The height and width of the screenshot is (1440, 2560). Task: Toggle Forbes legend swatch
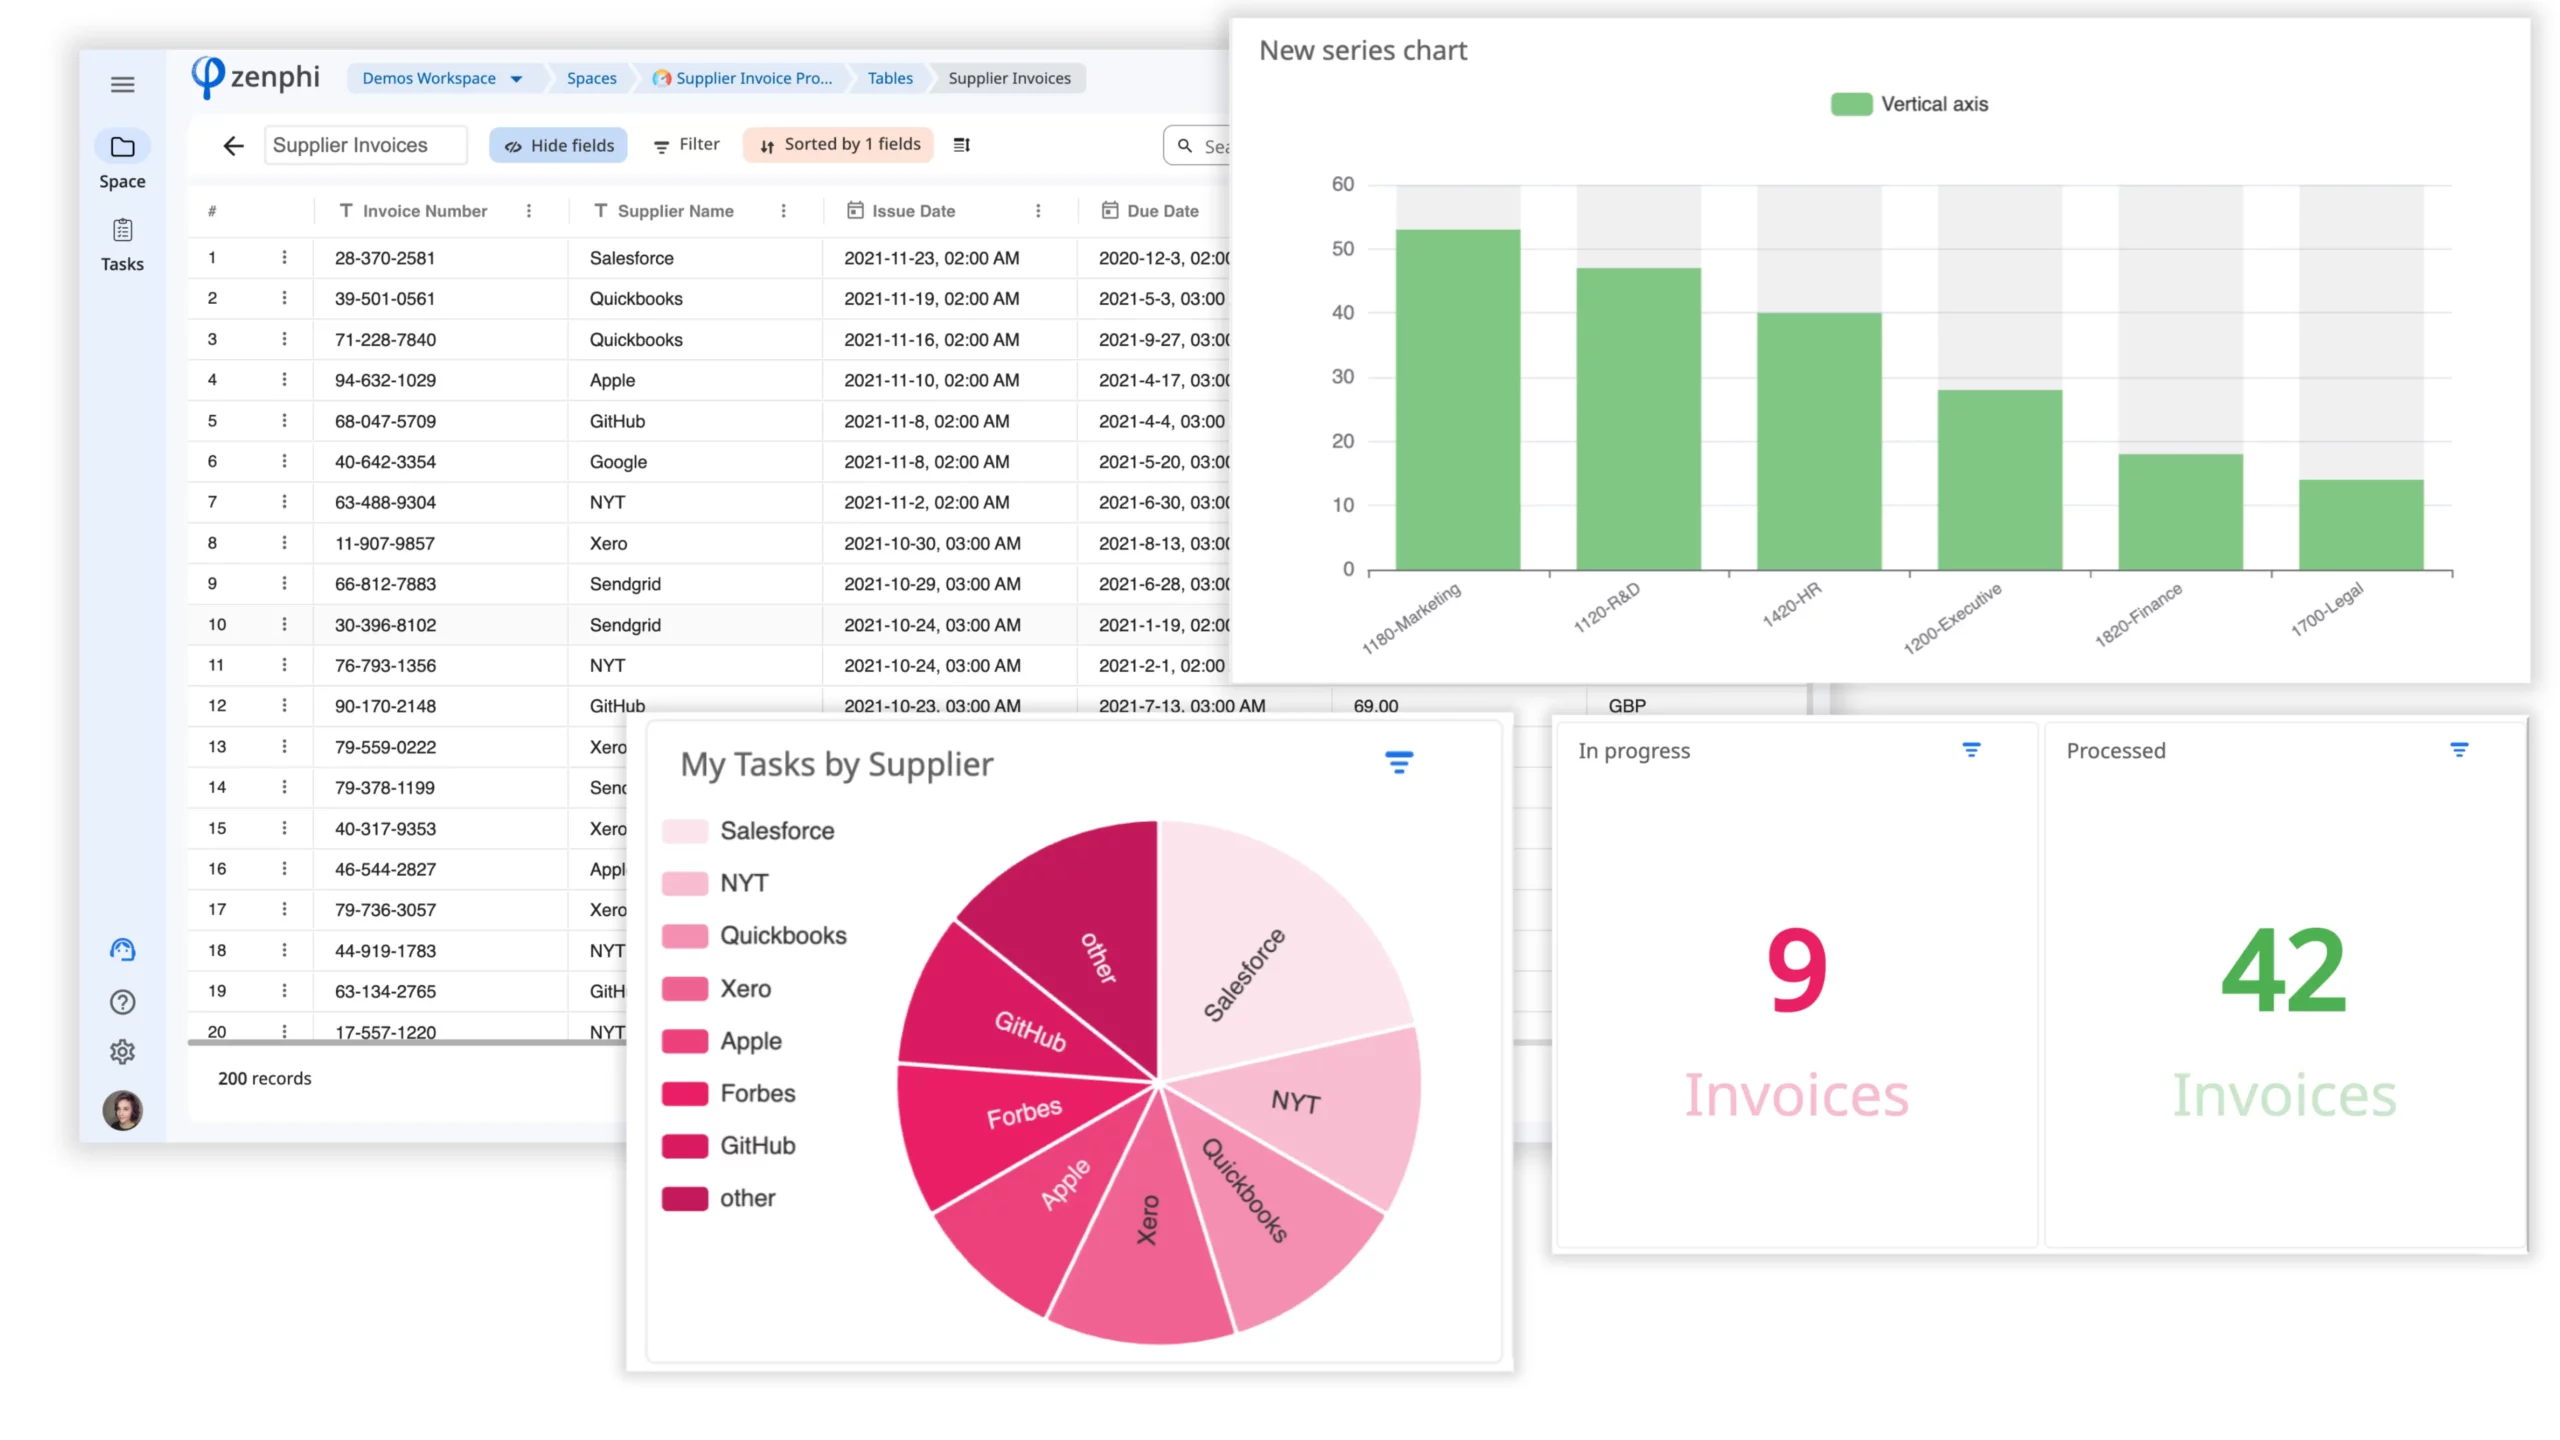[x=684, y=1093]
